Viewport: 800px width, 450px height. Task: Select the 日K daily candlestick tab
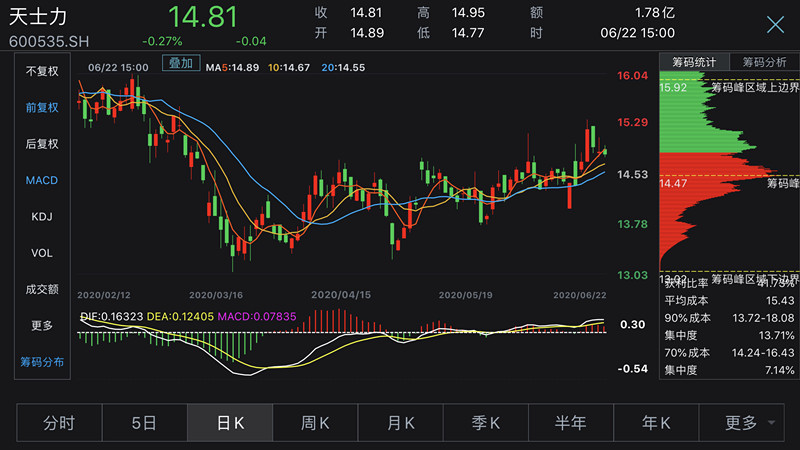pos(230,422)
